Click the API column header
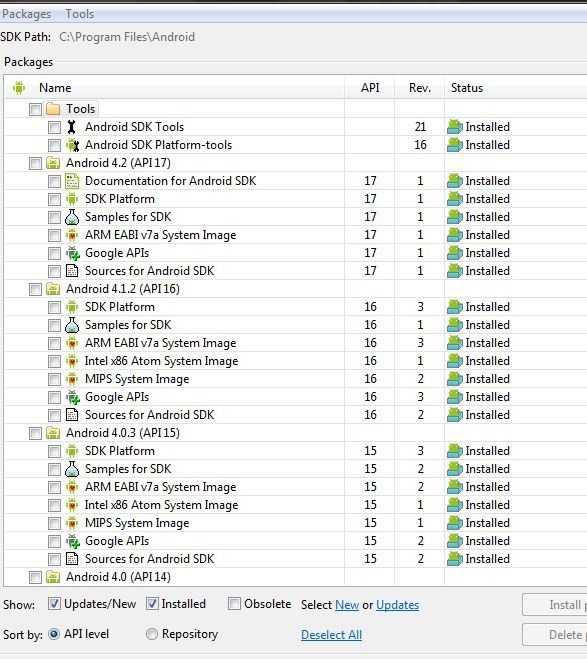Image resolution: width=587 pixels, height=659 pixels. tap(370, 88)
